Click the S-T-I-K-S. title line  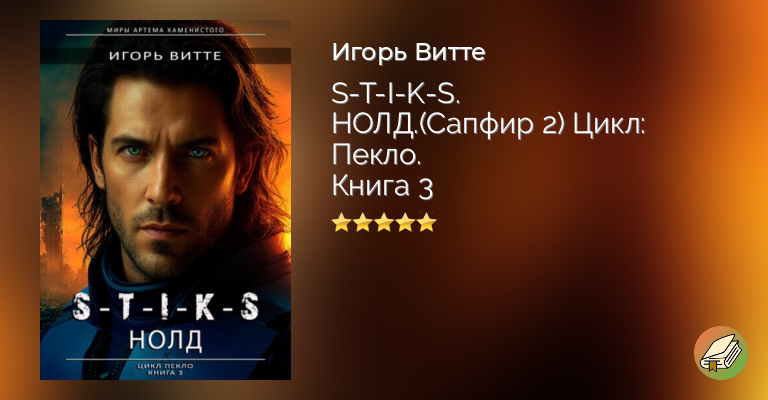pyautogui.click(x=396, y=94)
